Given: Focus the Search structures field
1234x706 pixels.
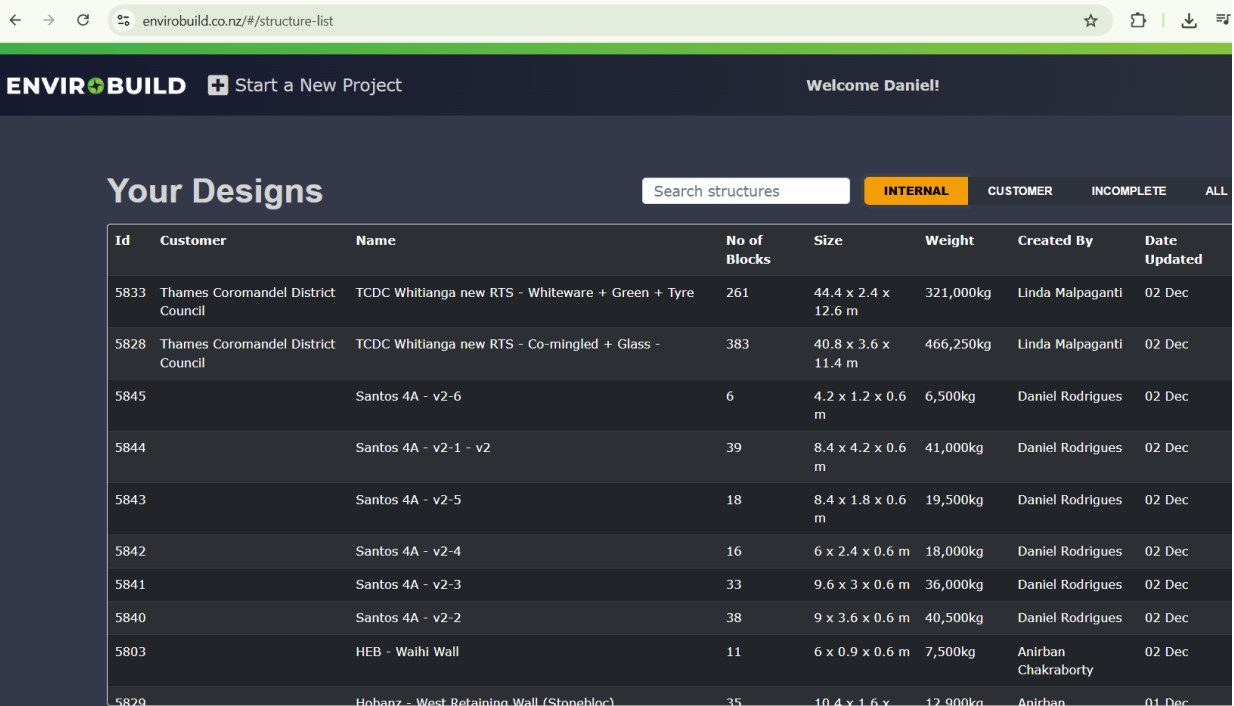Looking at the screenshot, I should click(746, 191).
